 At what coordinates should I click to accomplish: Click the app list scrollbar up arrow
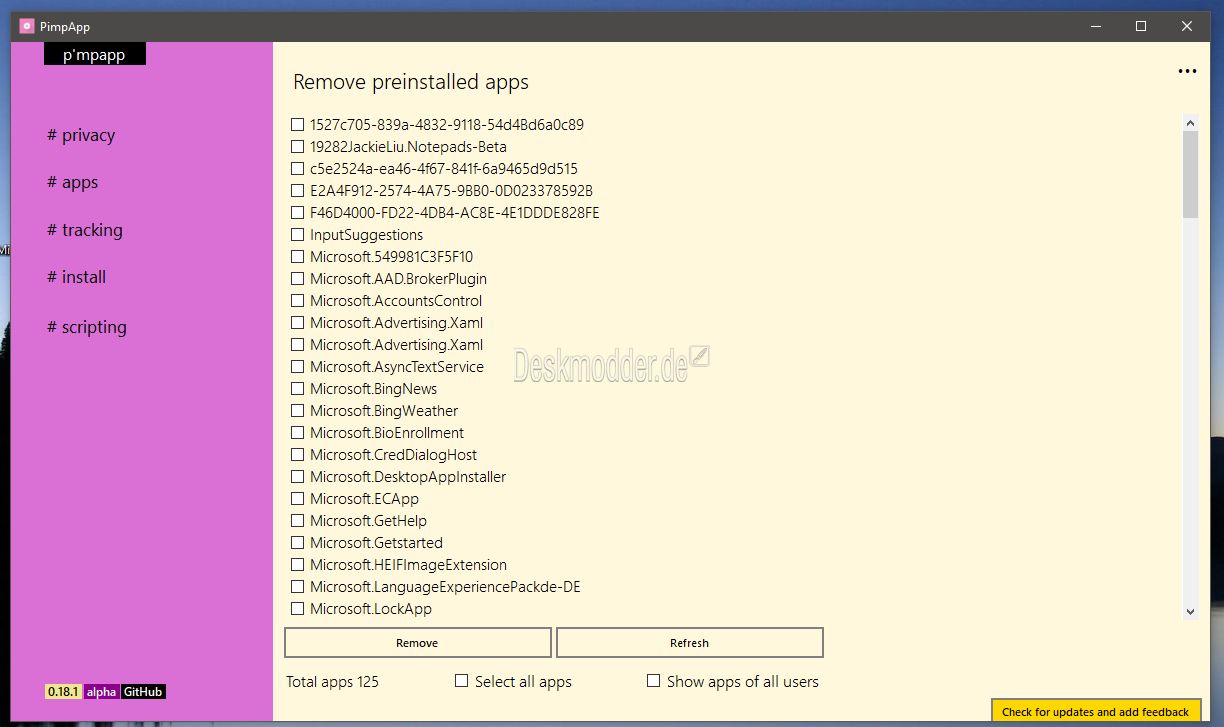(1190, 123)
